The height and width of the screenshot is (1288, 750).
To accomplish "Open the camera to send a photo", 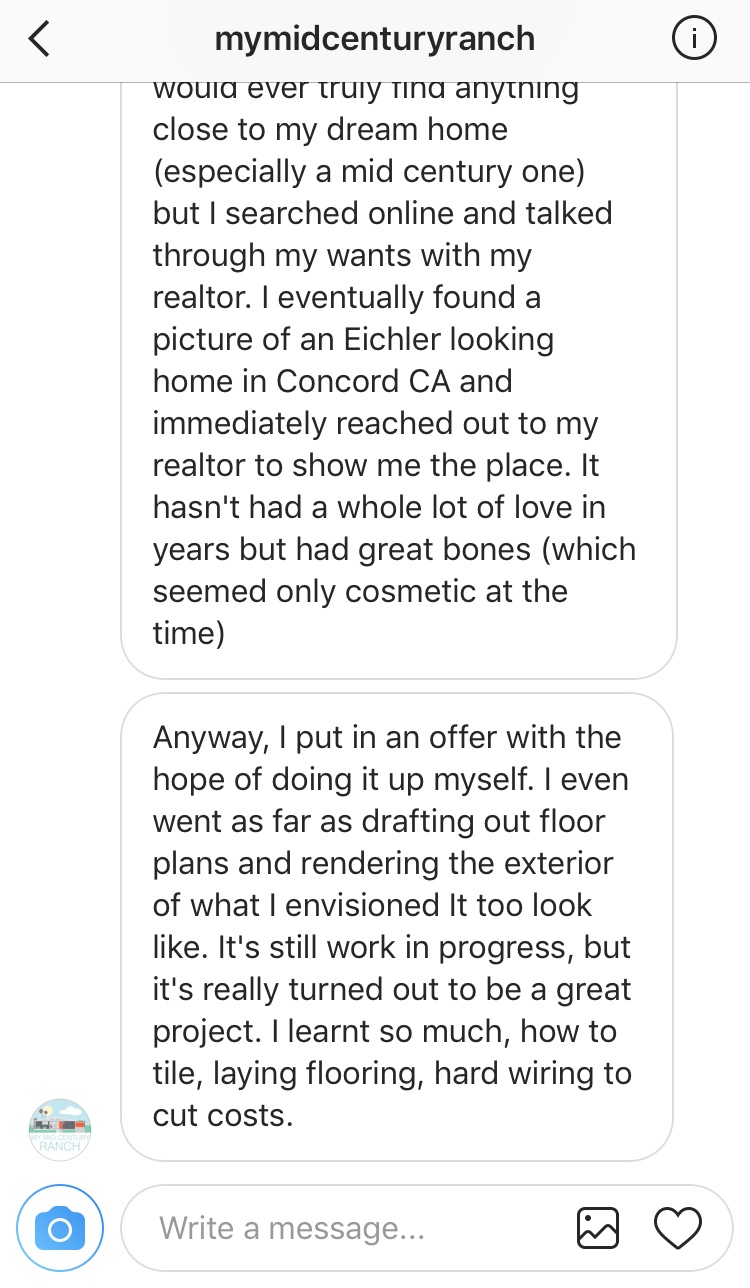I will click(x=60, y=1227).
